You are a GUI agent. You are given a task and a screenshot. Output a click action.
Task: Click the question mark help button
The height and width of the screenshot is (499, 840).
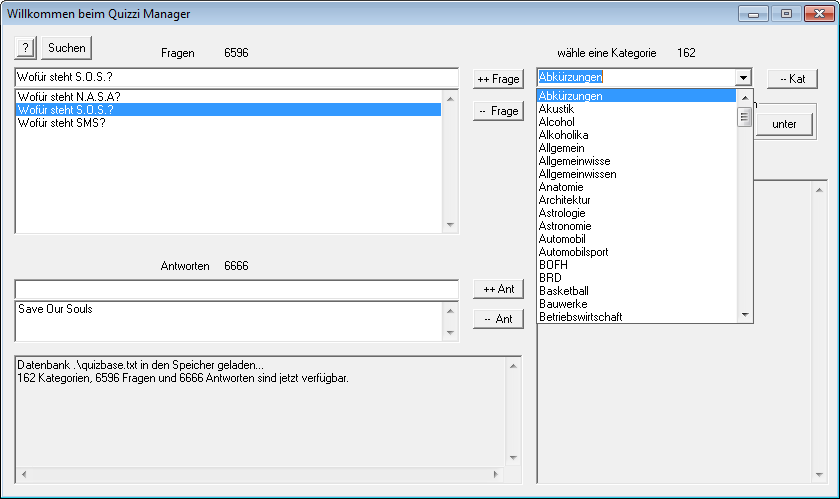click(x=26, y=48)
